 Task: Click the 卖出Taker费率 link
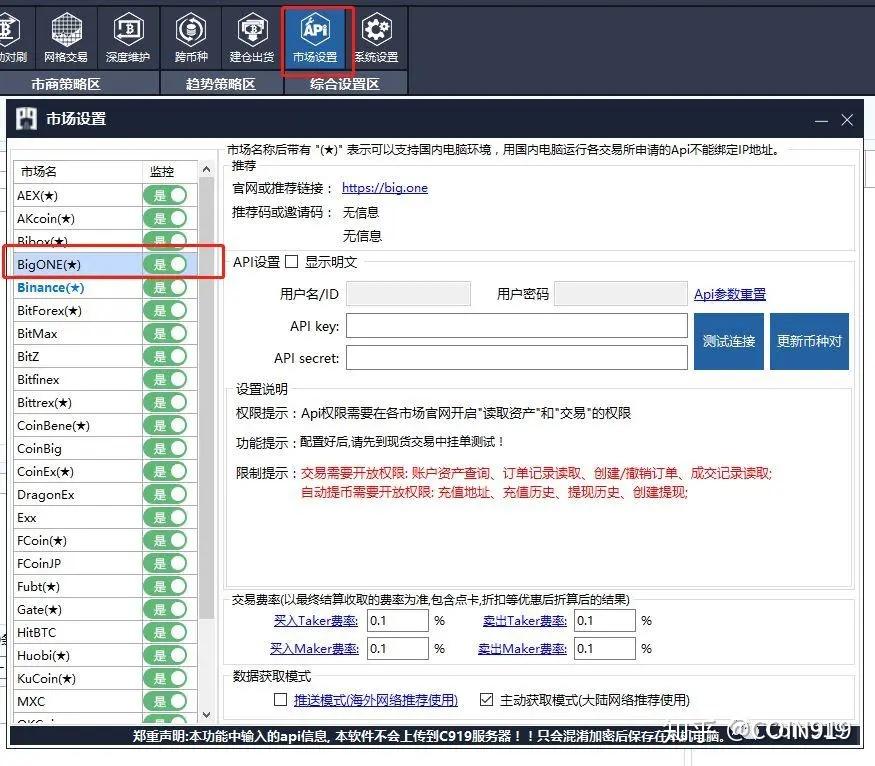(525, 620)
